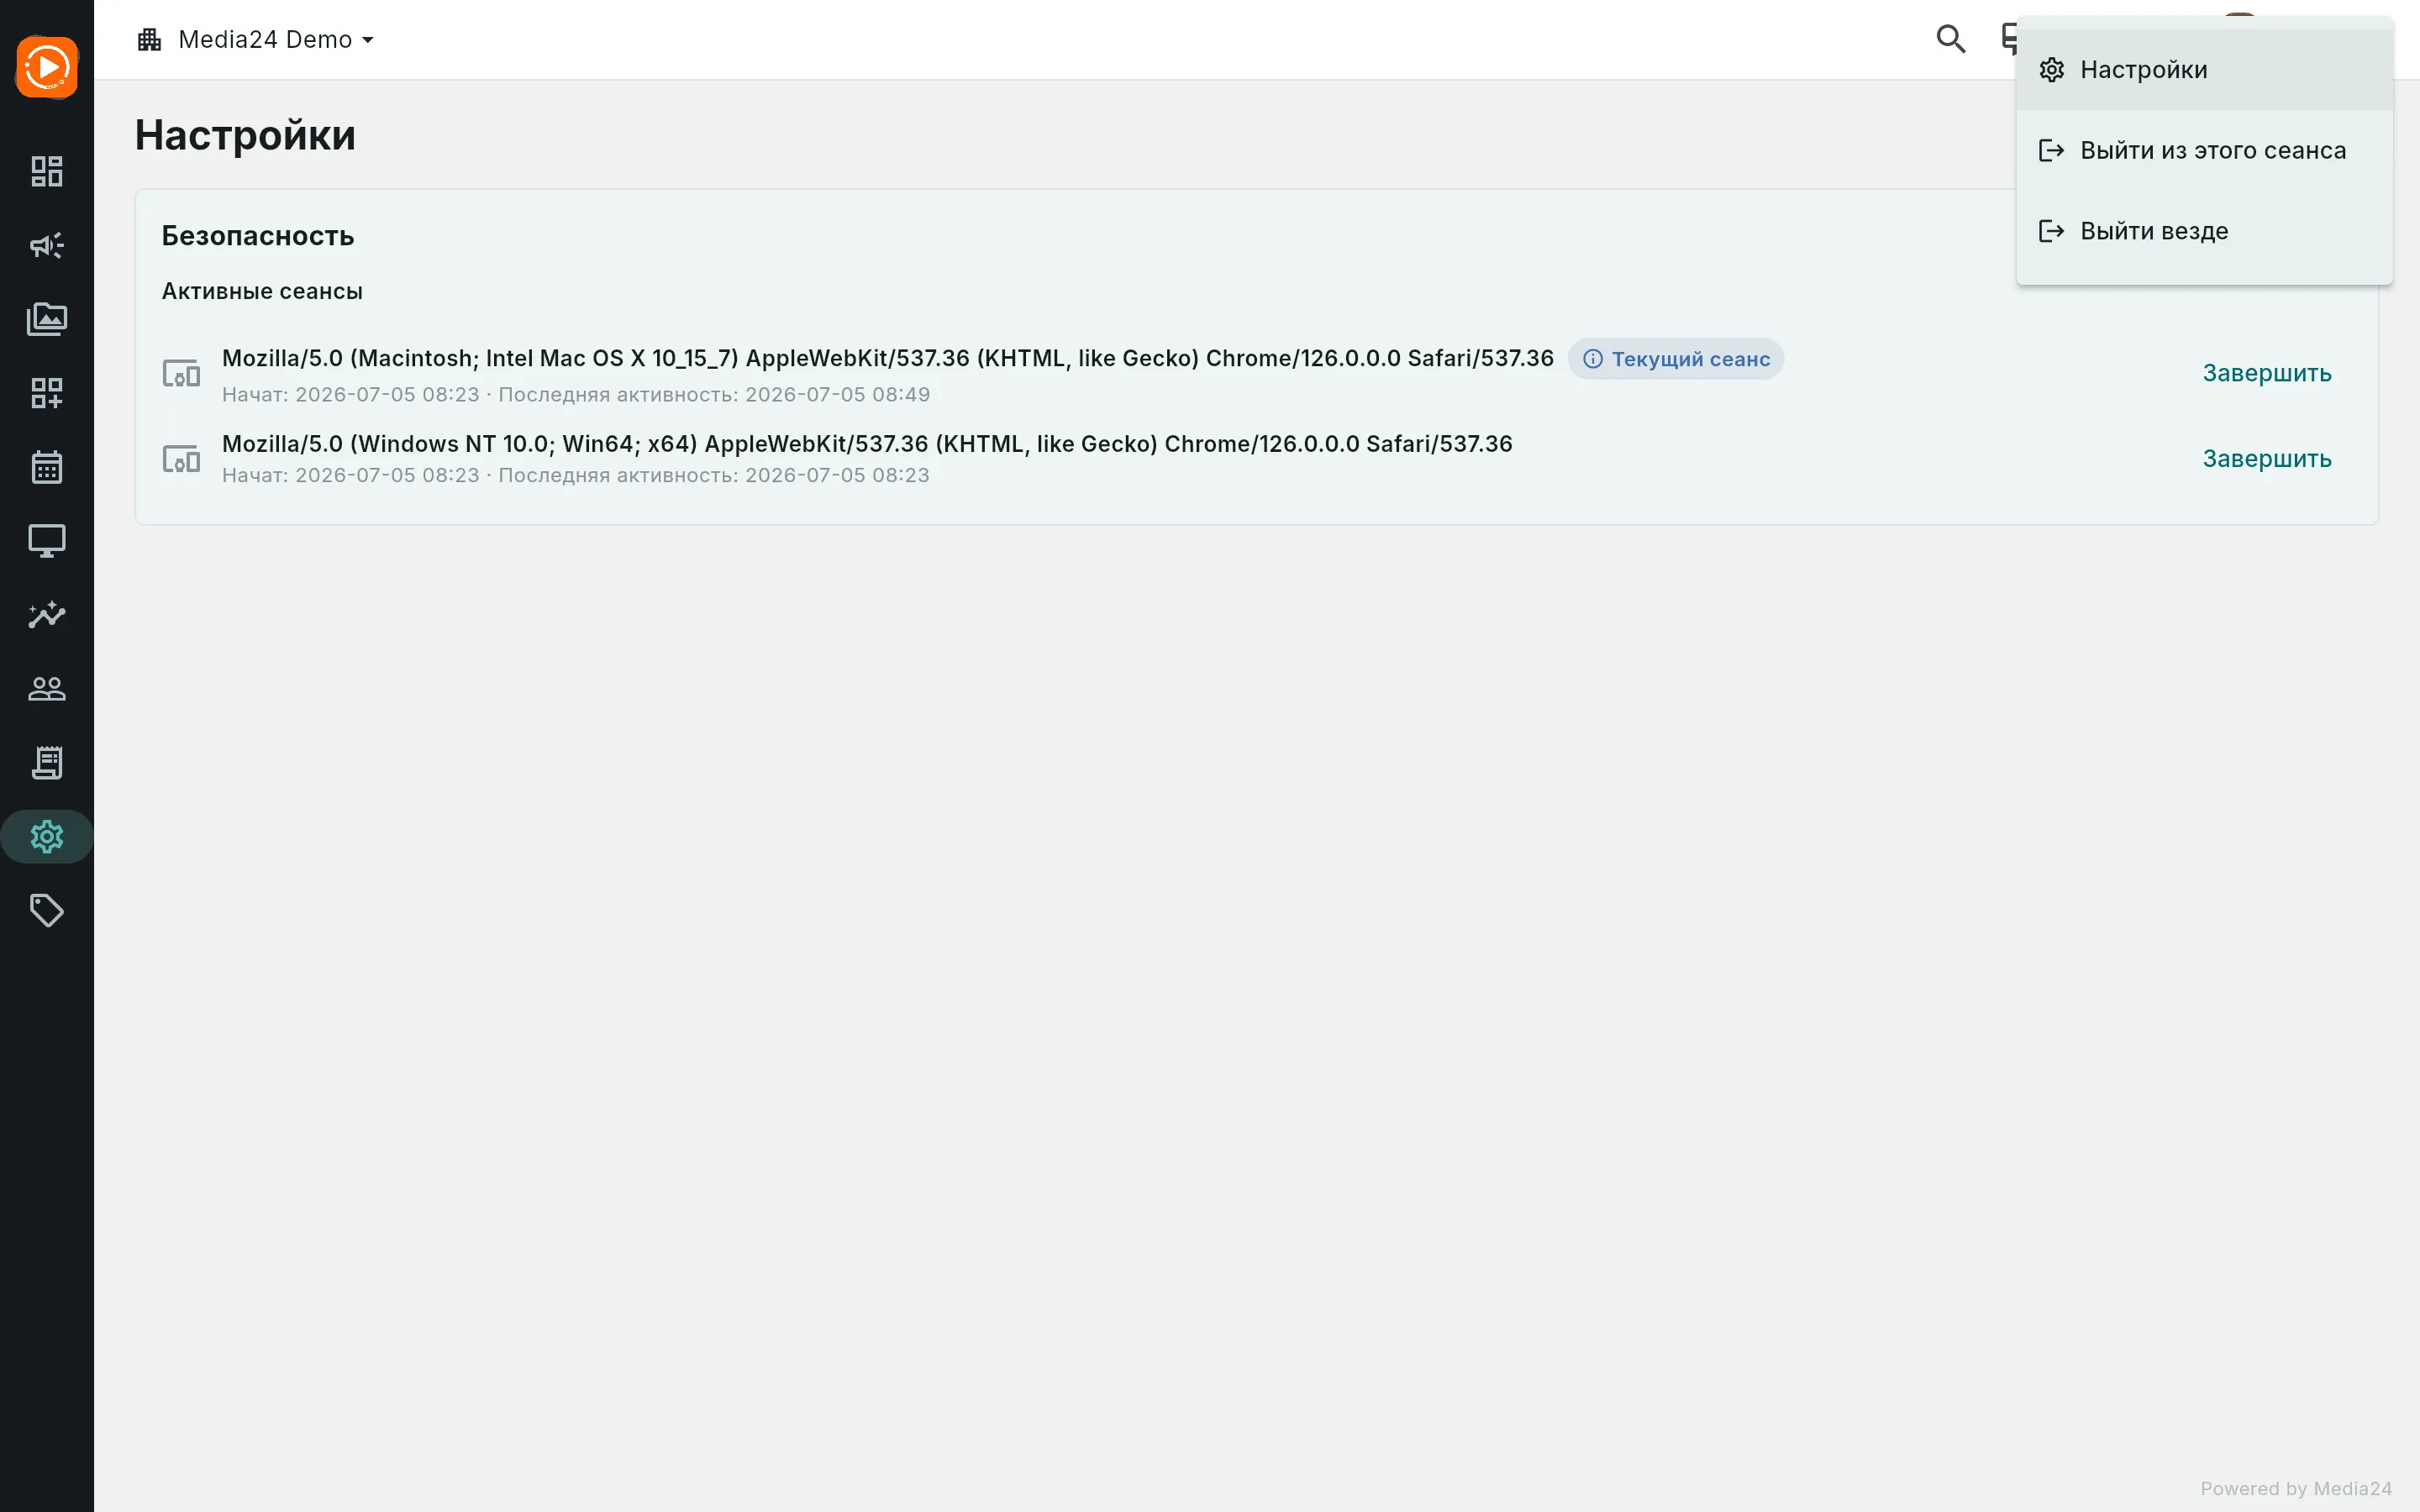Open the calendar schedule icon

coord(47,467)
